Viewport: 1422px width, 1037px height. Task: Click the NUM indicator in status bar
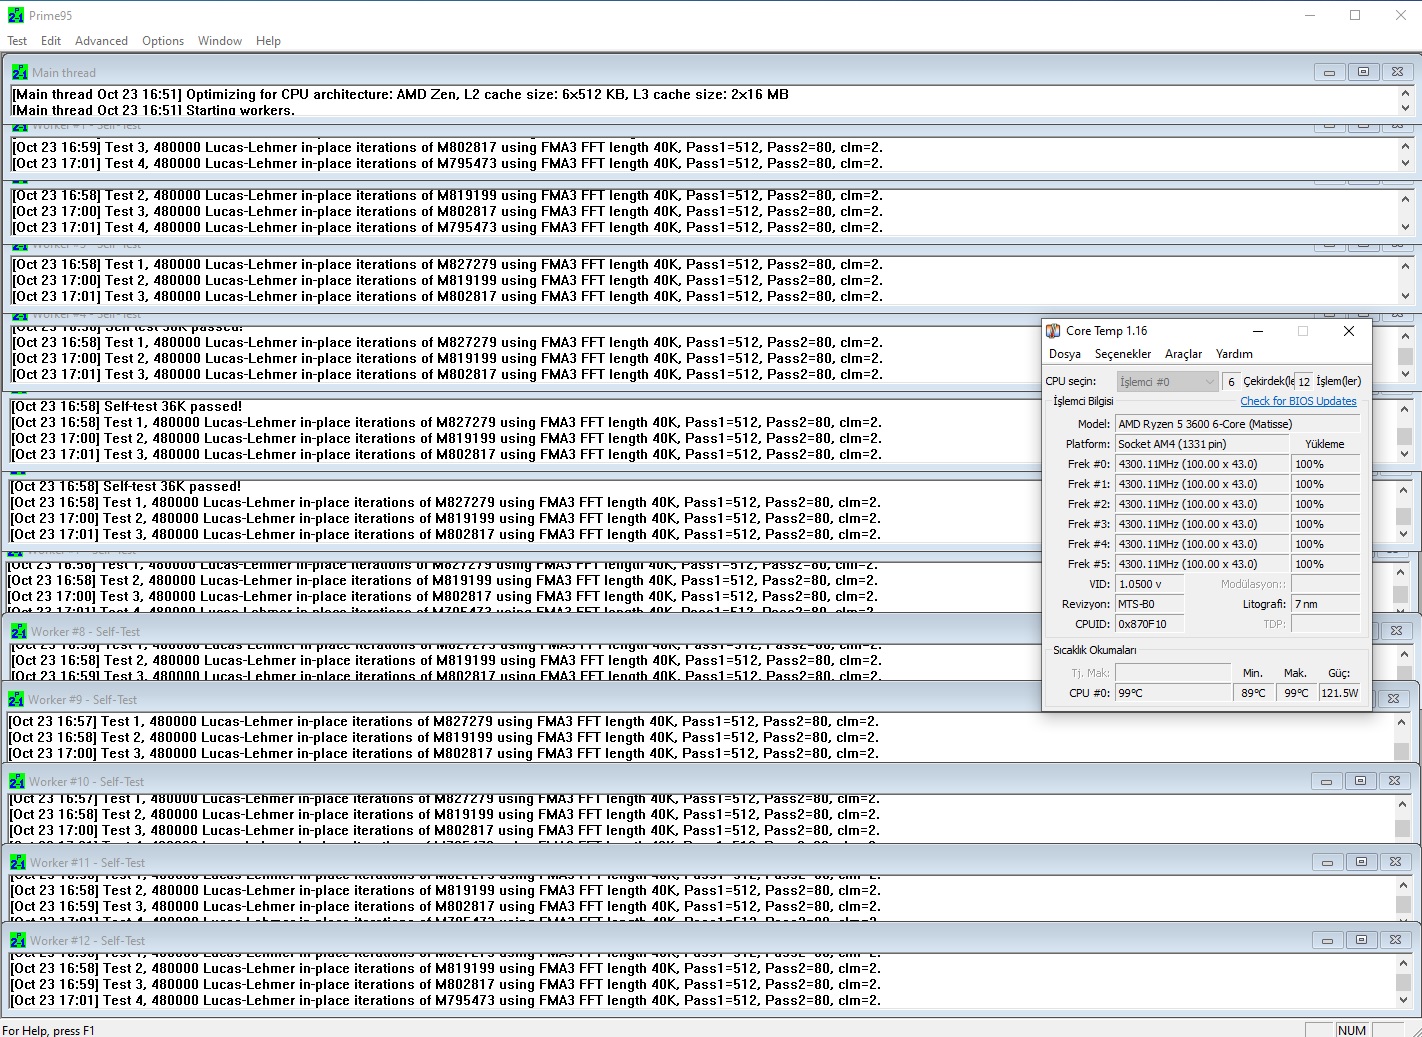[1352, 1030]
